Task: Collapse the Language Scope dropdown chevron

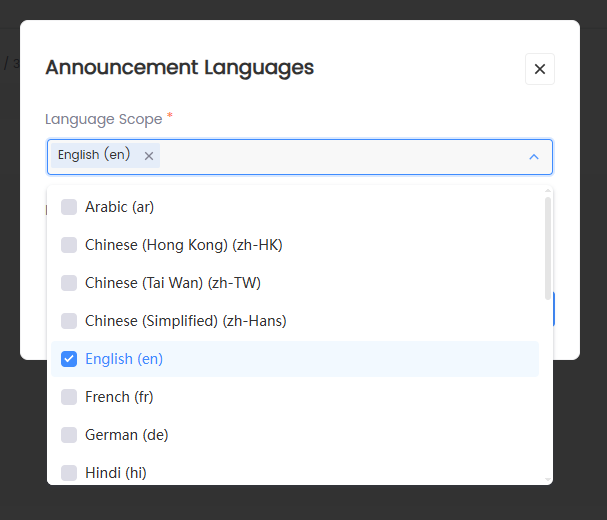Action: 534,157
